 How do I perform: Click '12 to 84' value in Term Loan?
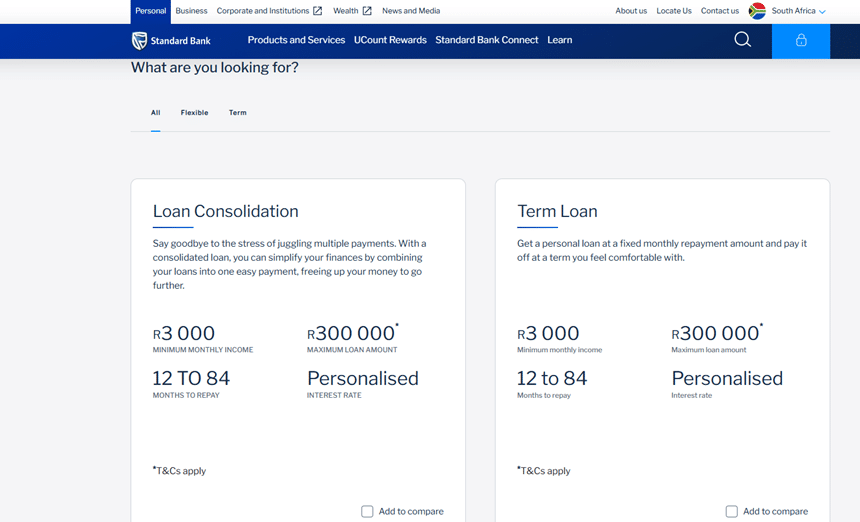(552, 378)
